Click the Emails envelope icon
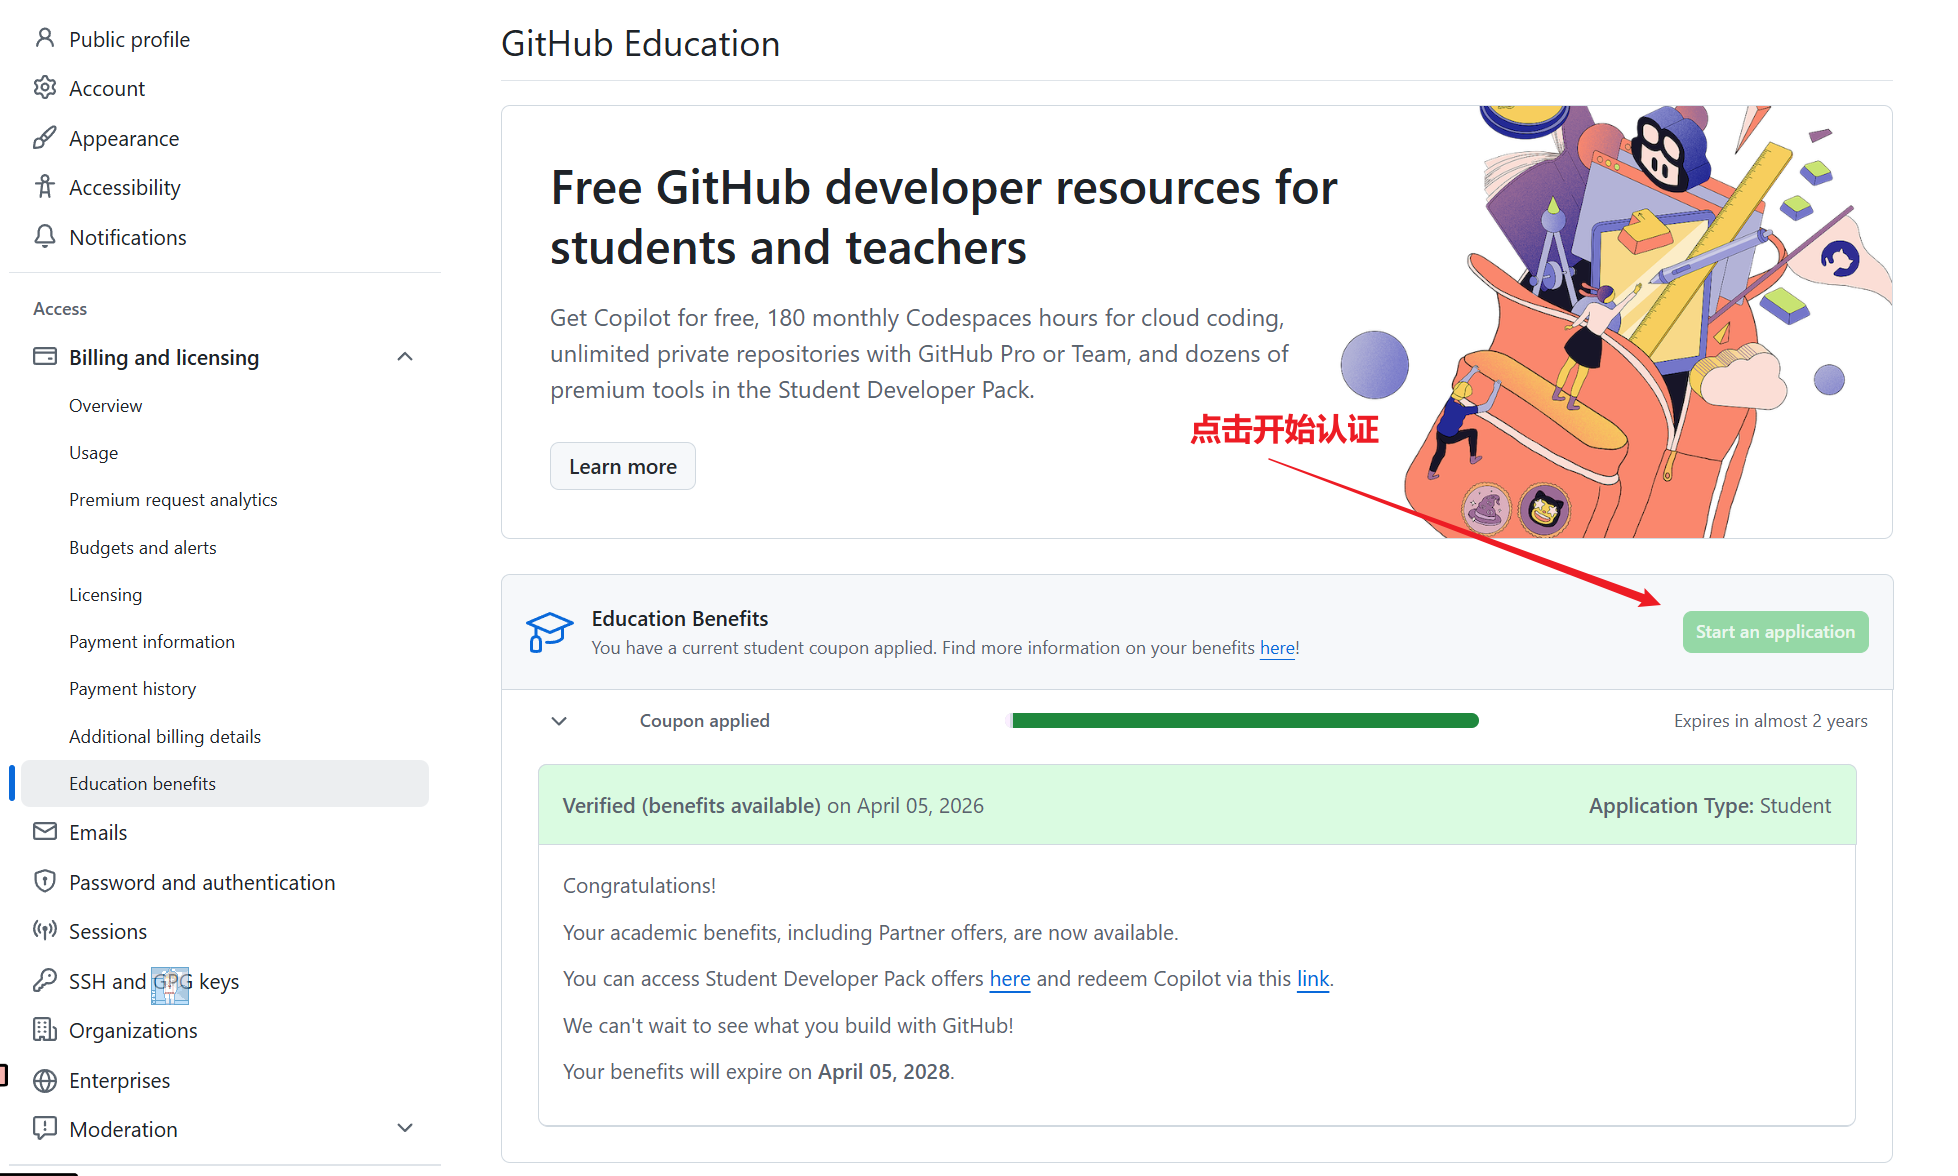Image resolution: width=1958 pixels, height=1176 pixels. pyautogui.click(x=44, y=832)
